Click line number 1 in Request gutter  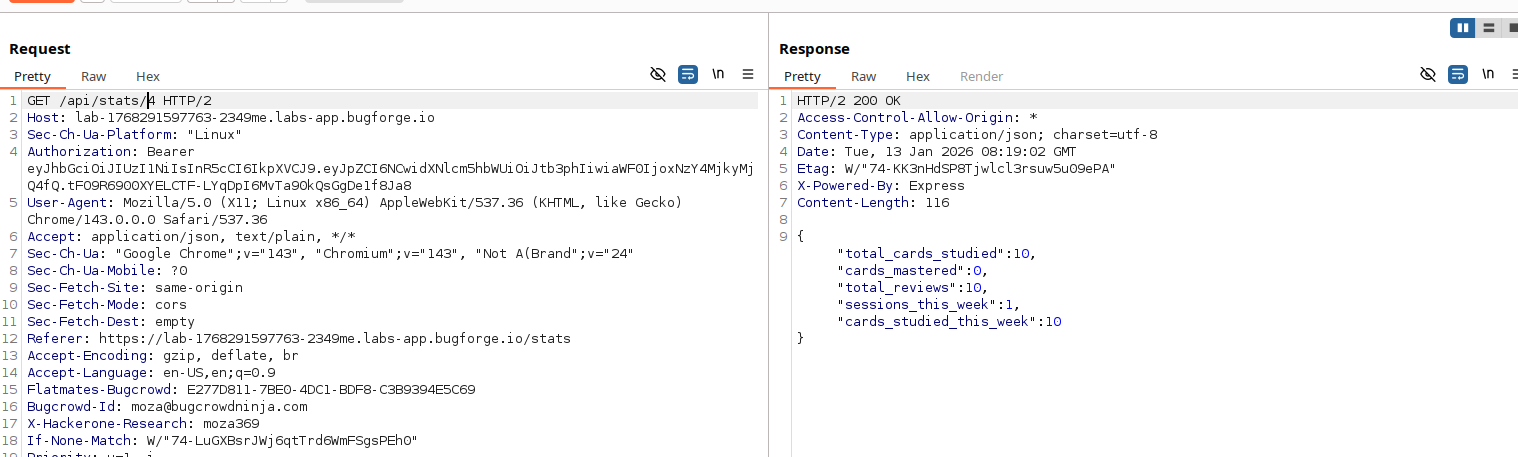pos(13,101)
